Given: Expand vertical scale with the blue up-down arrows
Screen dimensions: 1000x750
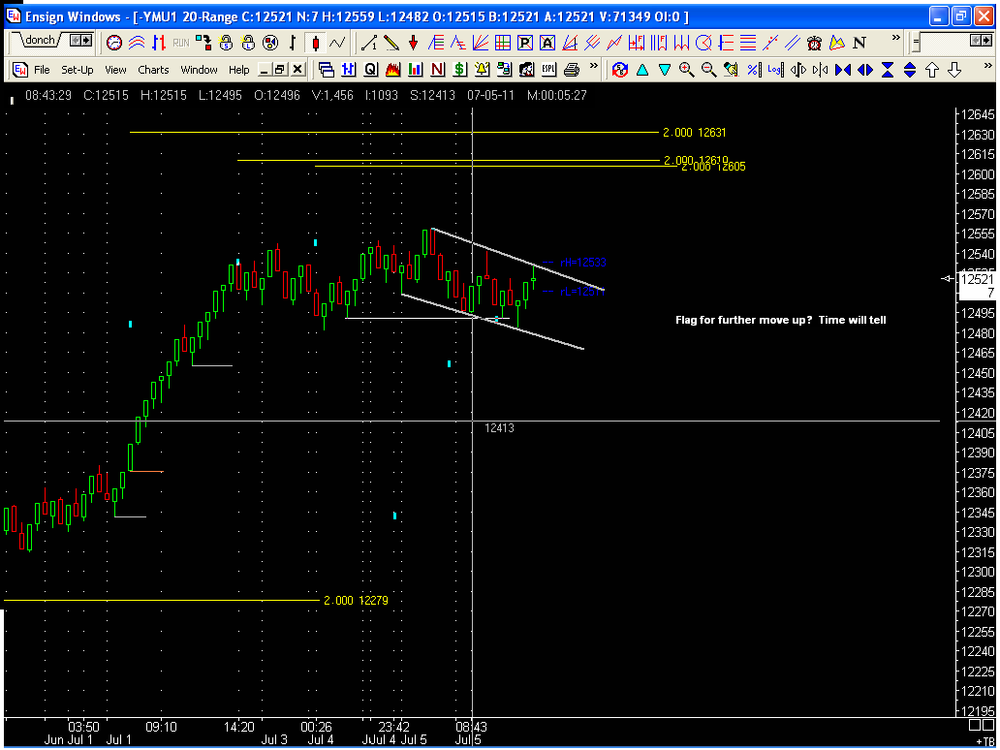Looking at the screenshot, I should click(910, 70).
